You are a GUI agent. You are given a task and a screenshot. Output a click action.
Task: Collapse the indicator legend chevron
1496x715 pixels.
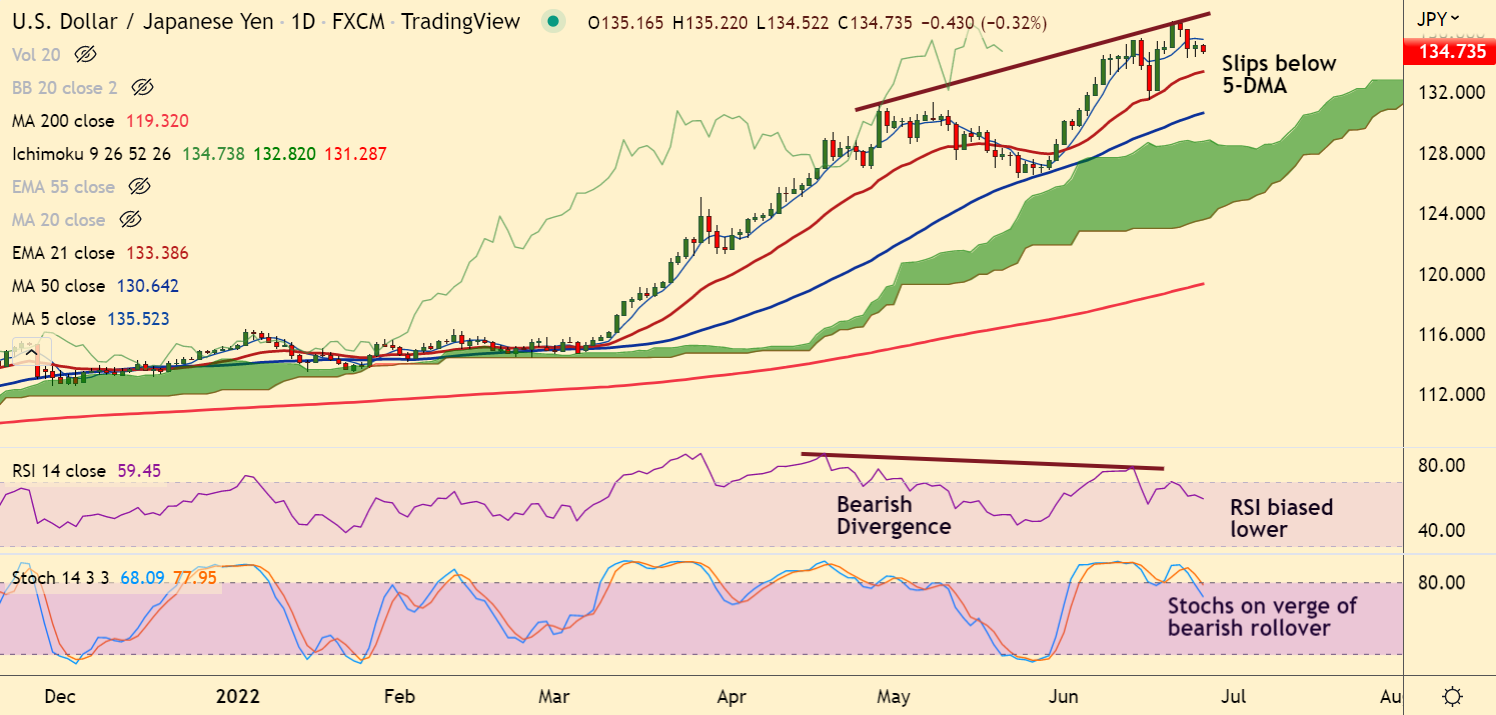(x=31, y=351)
